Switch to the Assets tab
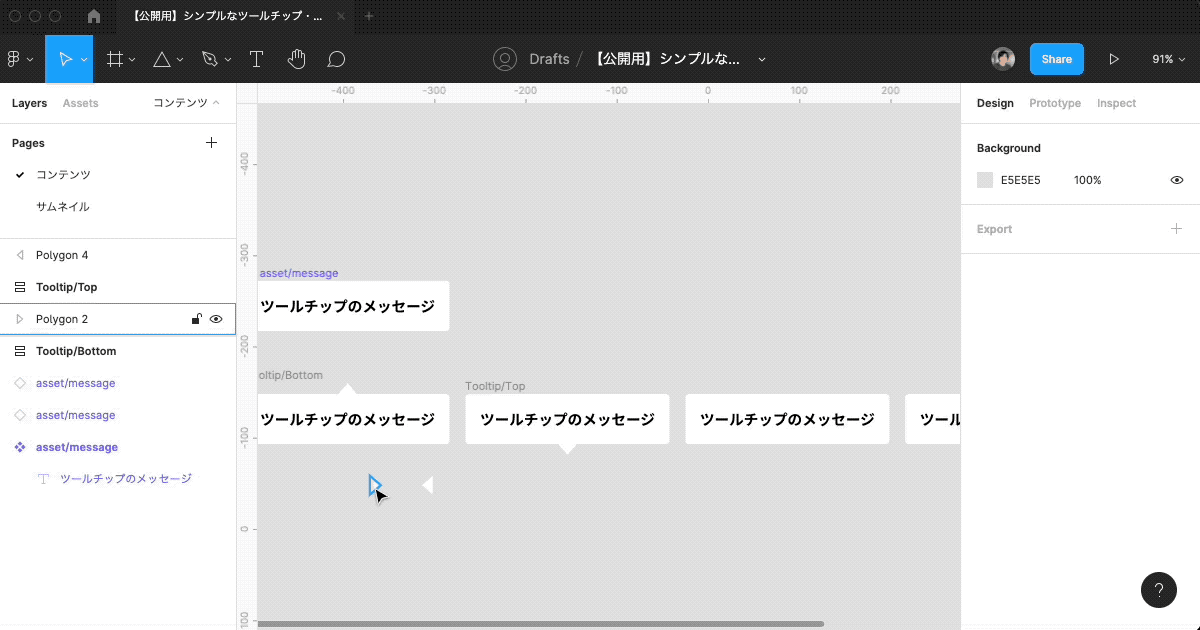 [x=82, y=102]
